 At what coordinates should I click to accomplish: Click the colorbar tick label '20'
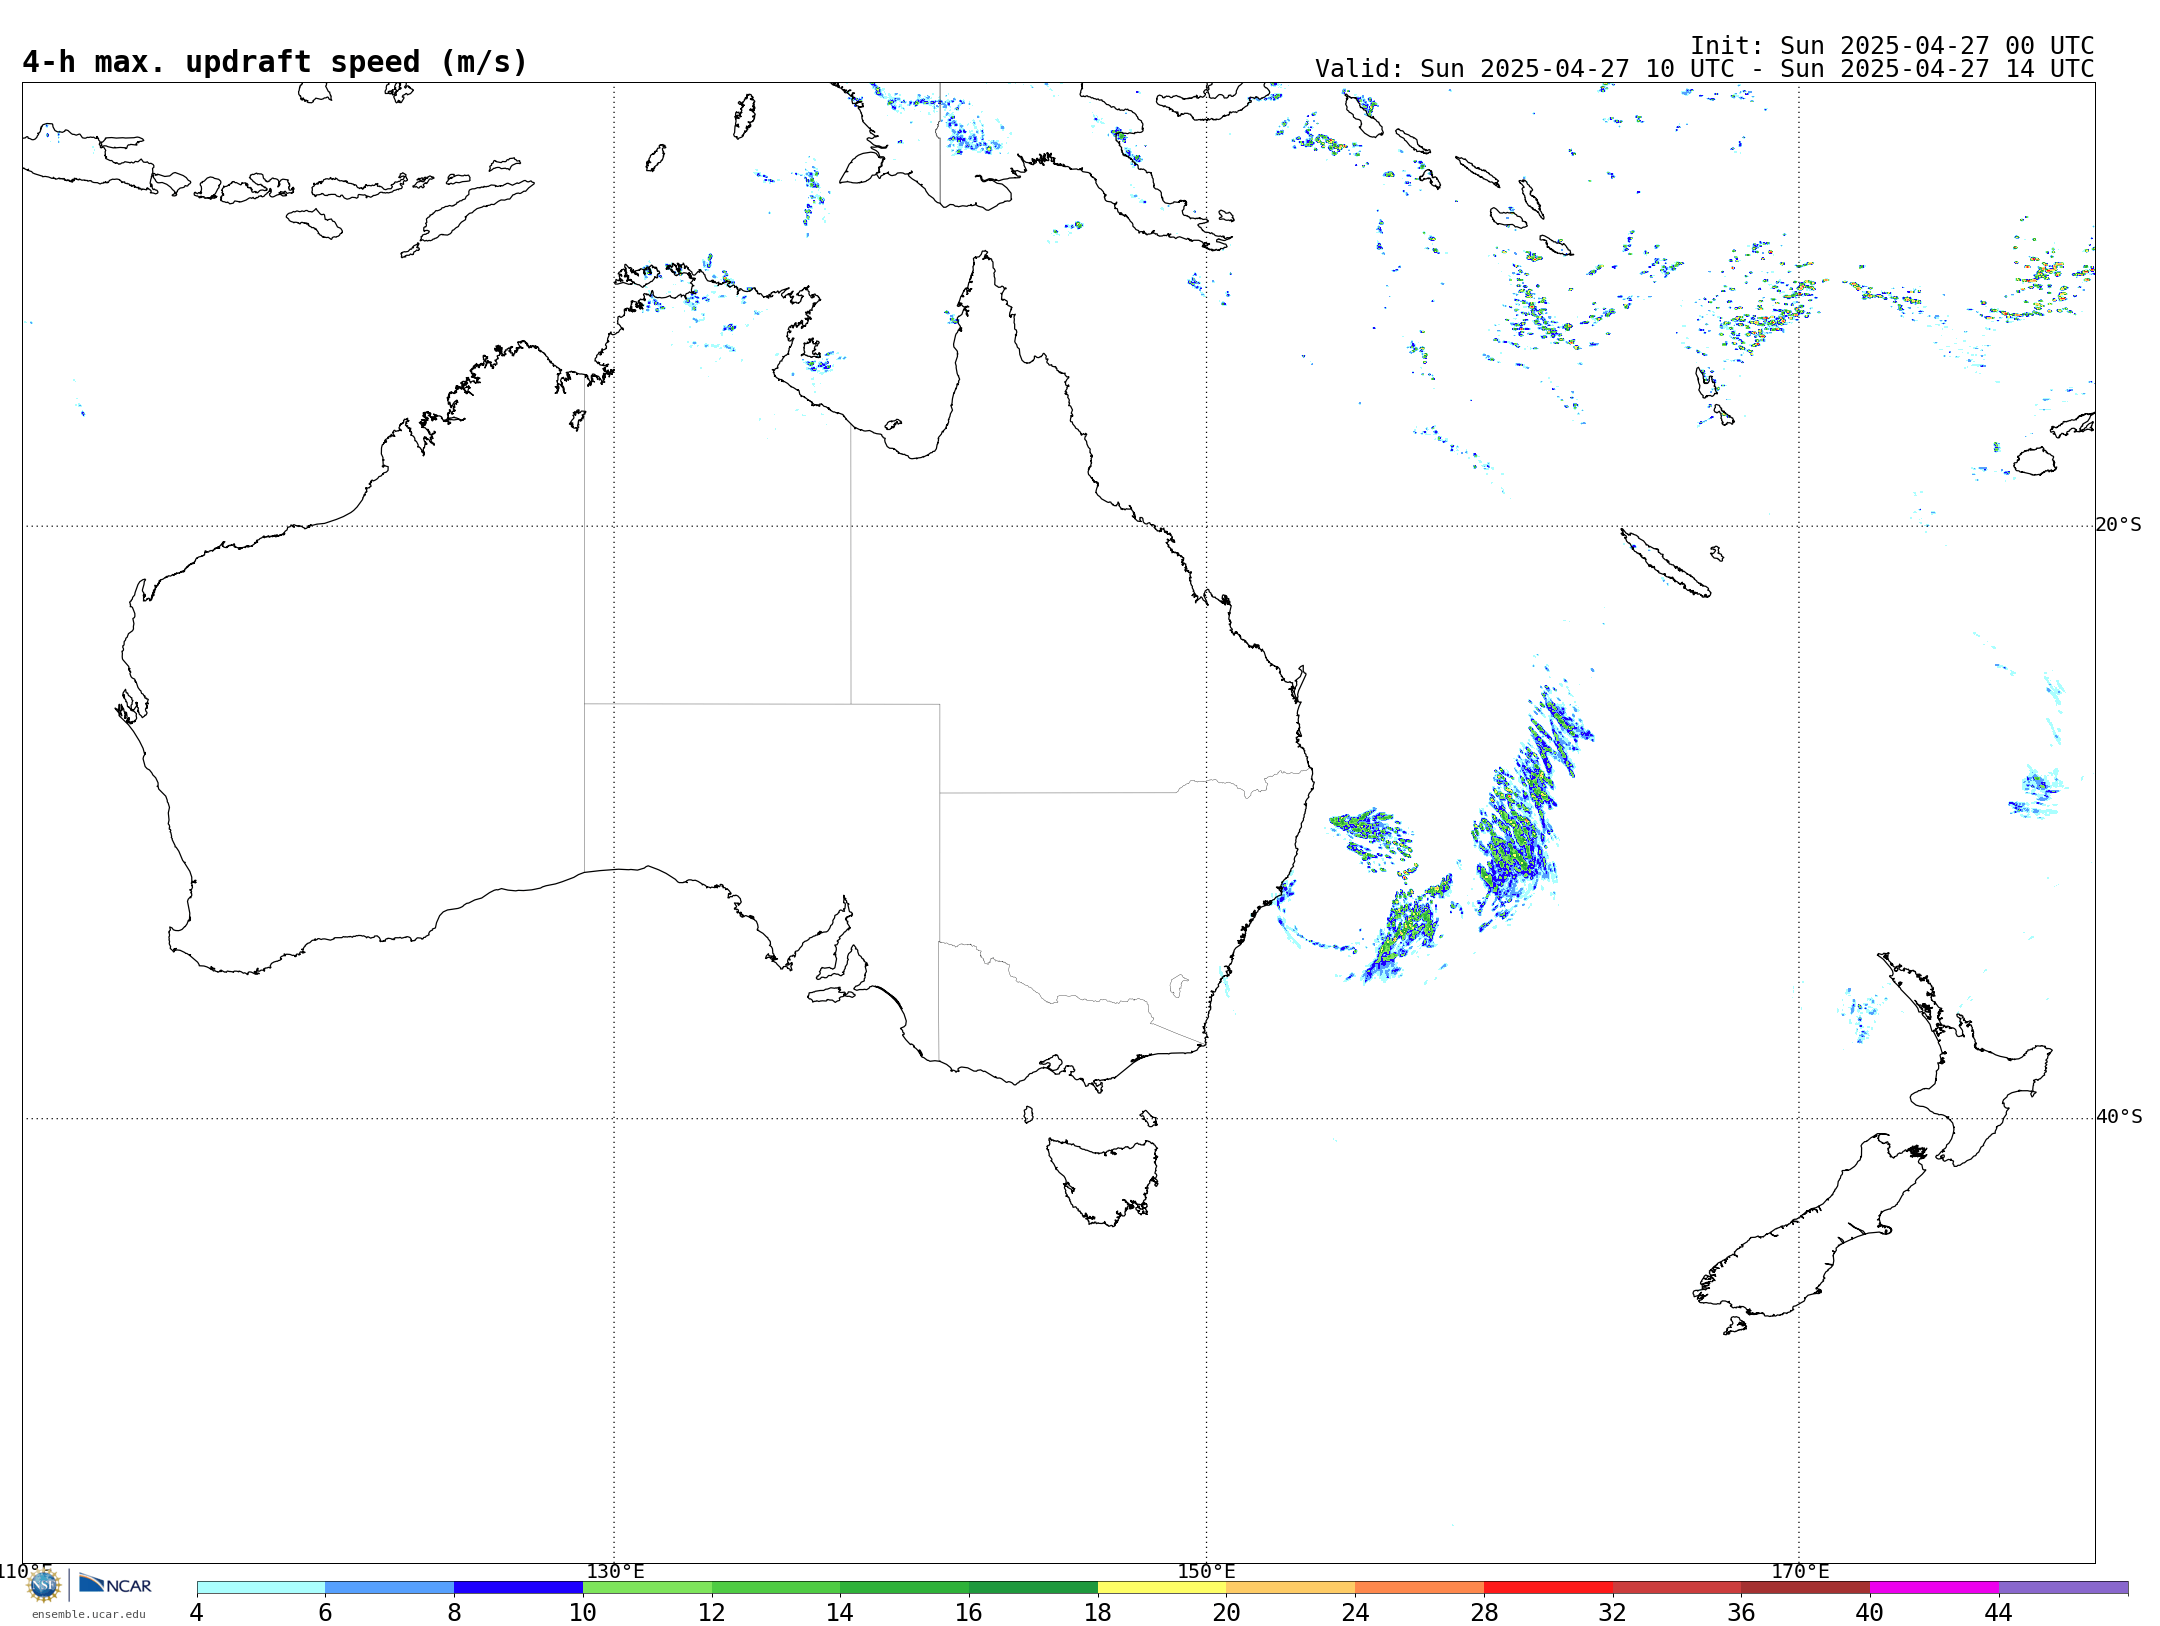tap(1227, 1613)
